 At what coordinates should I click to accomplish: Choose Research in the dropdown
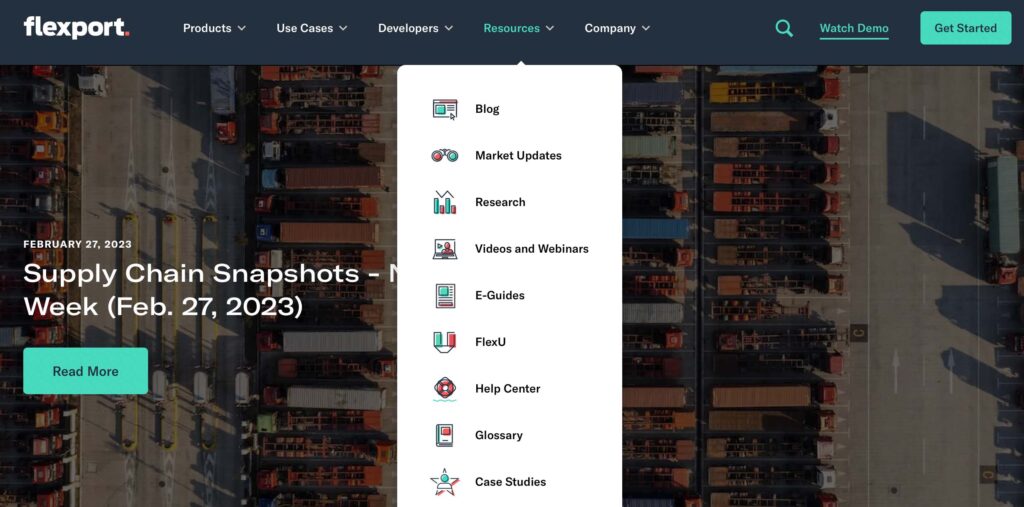coord(500,202)
